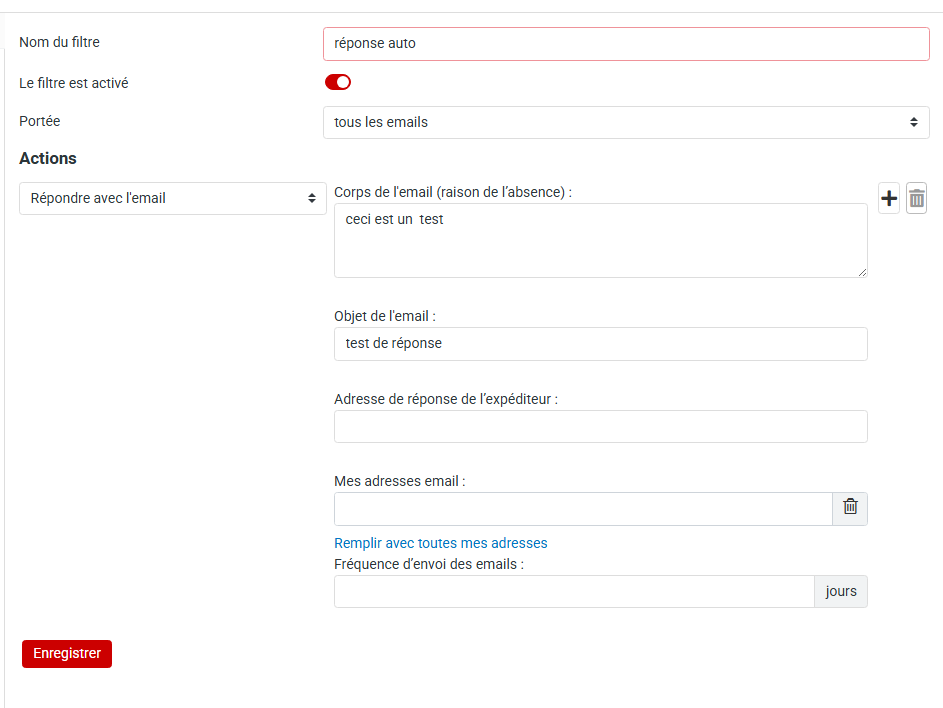Focus the Nom du filtre text field

coord(626,44)
